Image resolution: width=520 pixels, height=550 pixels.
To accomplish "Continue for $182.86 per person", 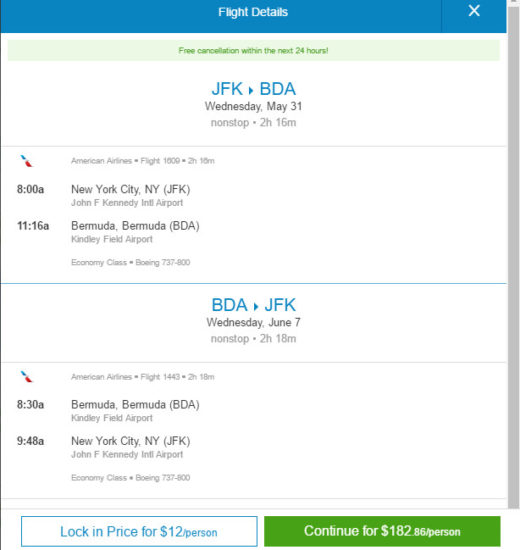I will pyautogui.click(x=382, y=531).
